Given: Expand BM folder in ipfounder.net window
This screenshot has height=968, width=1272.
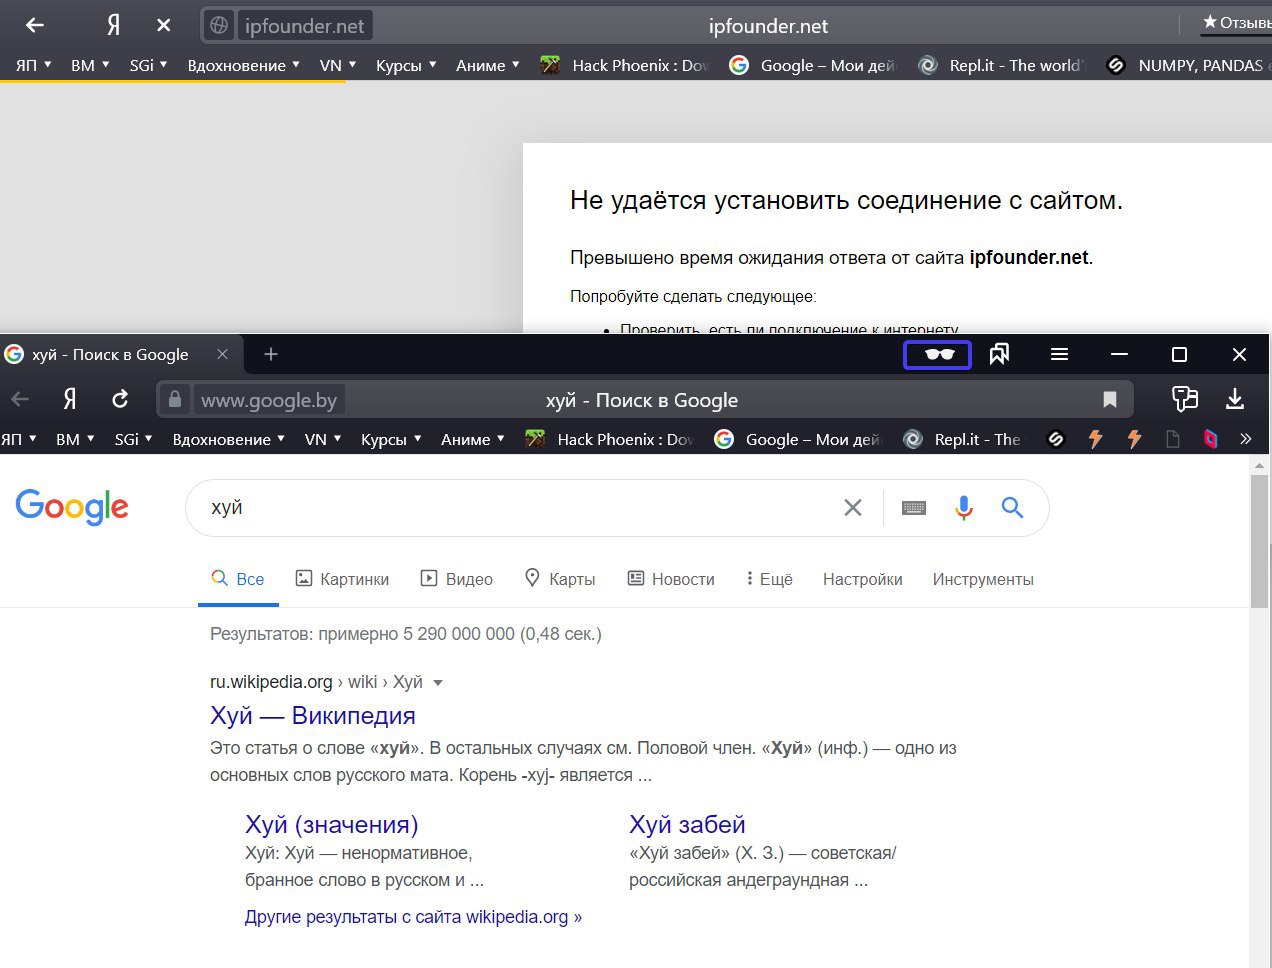Looking at the screenshot, I should [90, 65].
